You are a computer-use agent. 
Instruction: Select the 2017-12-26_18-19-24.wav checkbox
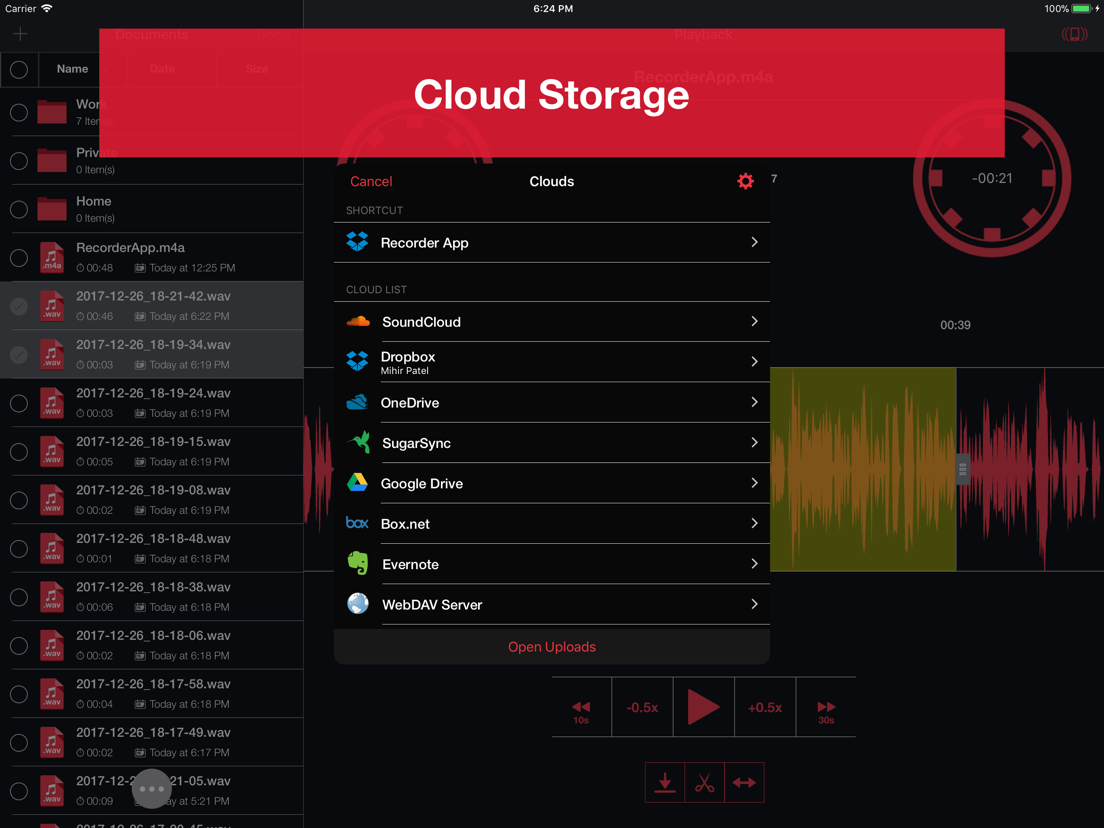tap(18, 403)
